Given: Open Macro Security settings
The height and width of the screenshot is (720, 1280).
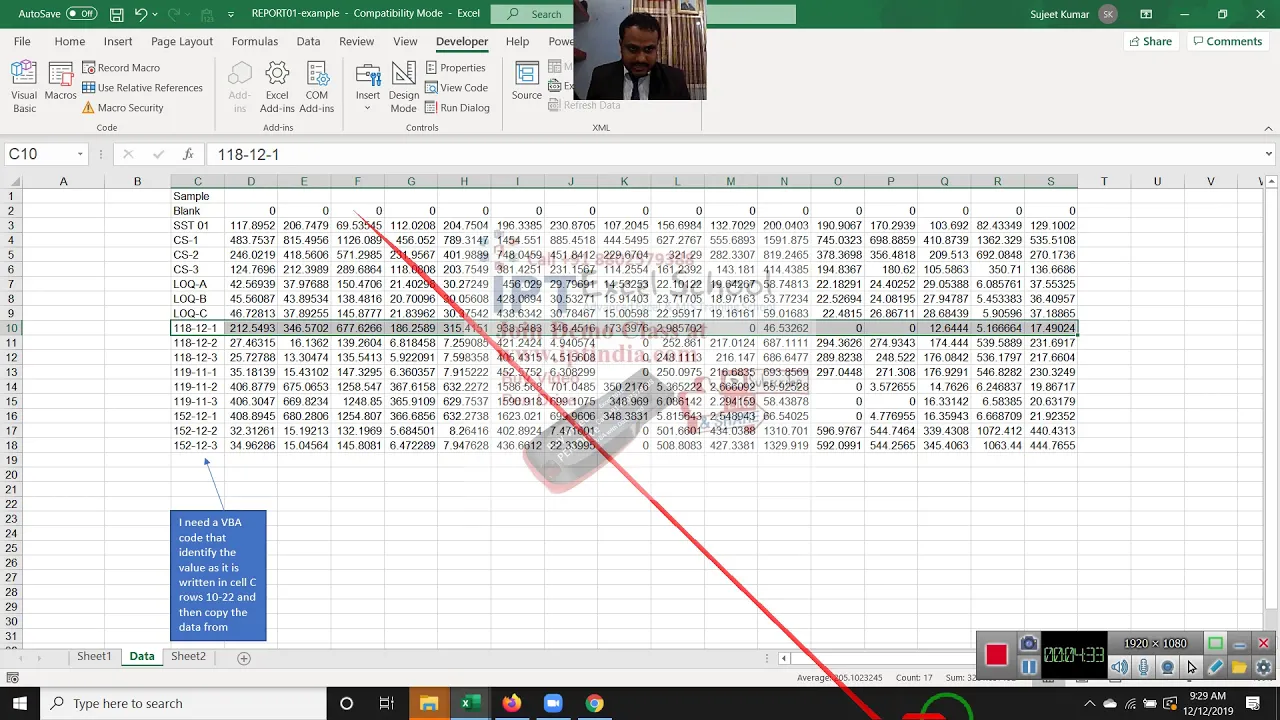Looking at the screenshot, I should tap(123, 108).
